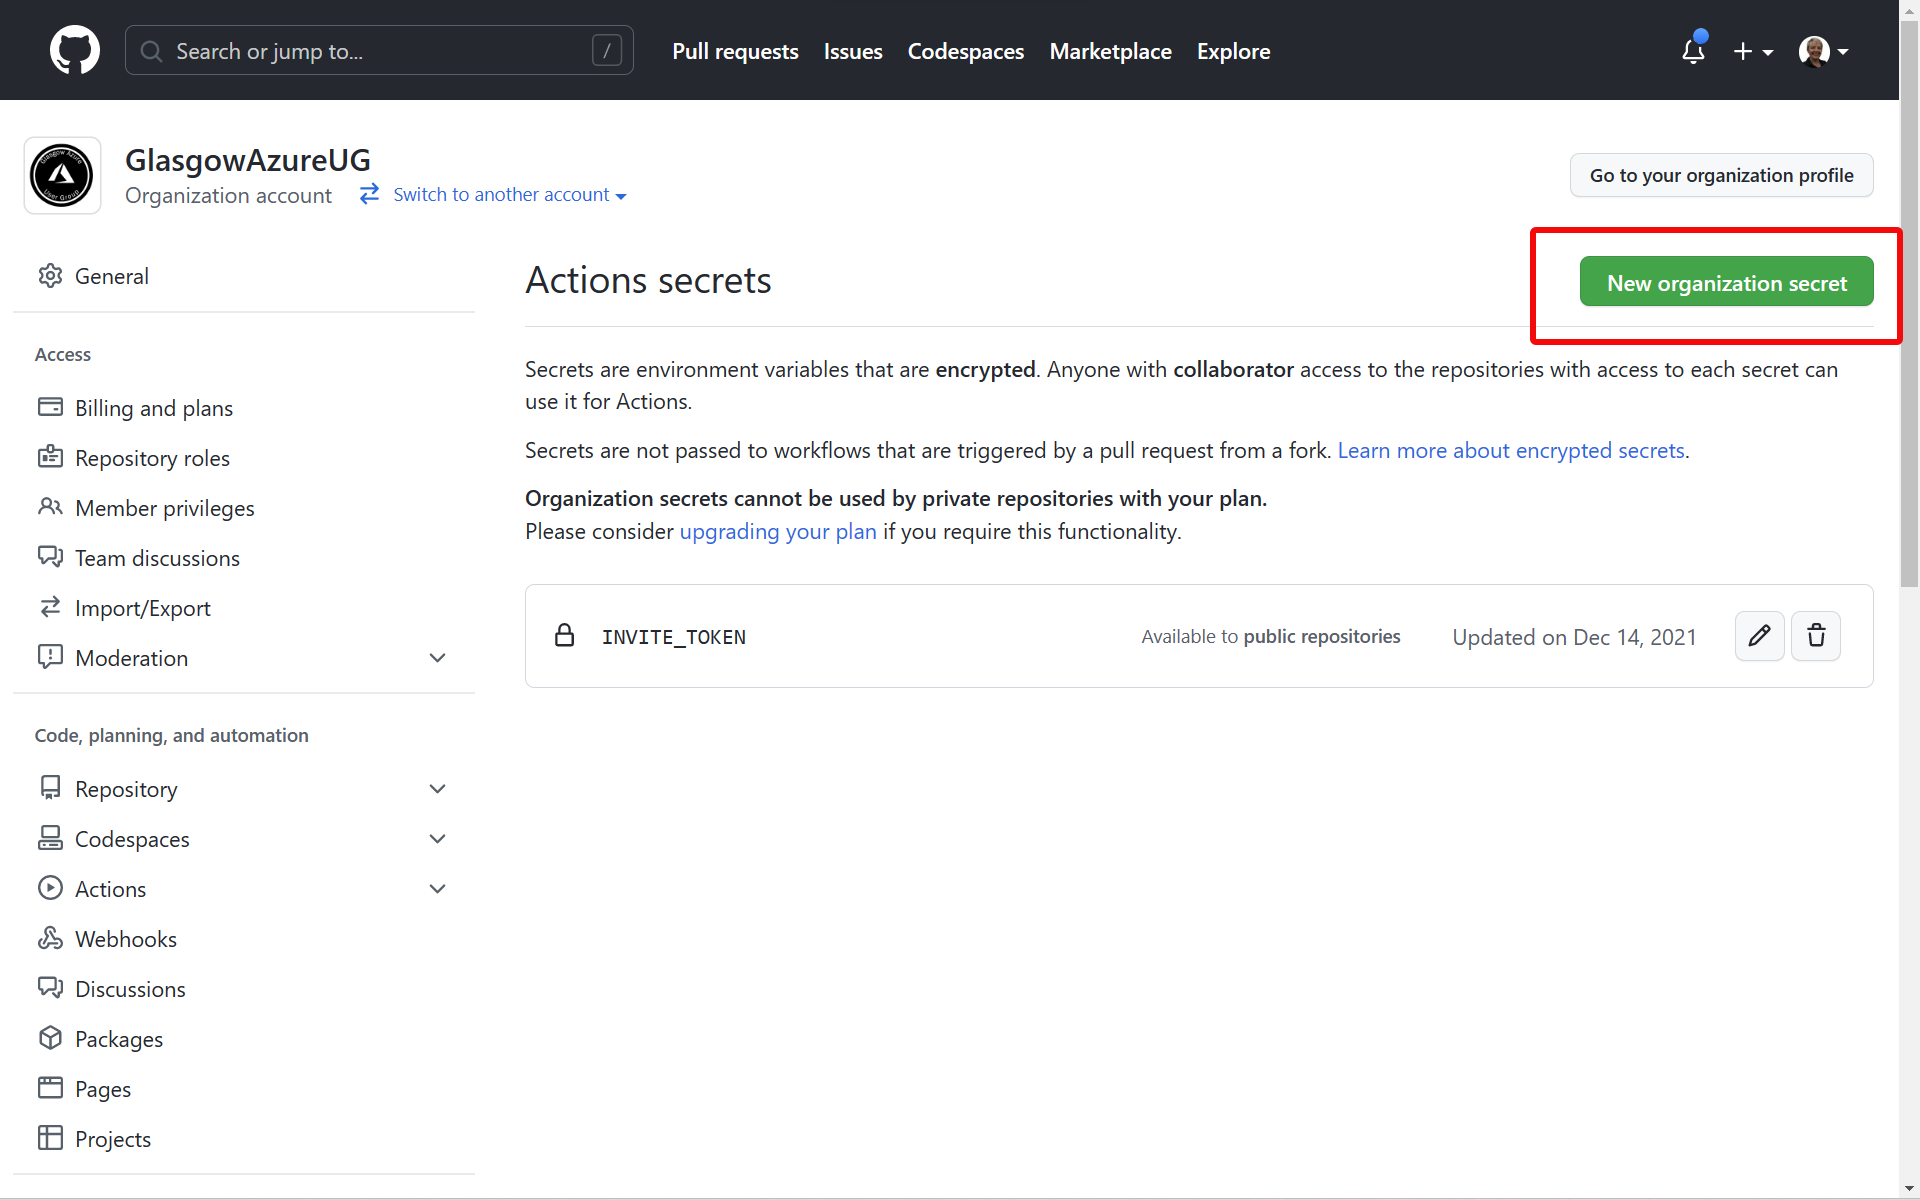Screen dimensions: 1920x1200
Task: Open the Marketplace menu item
Action: pyautogui.click(x=1110, y=50)
